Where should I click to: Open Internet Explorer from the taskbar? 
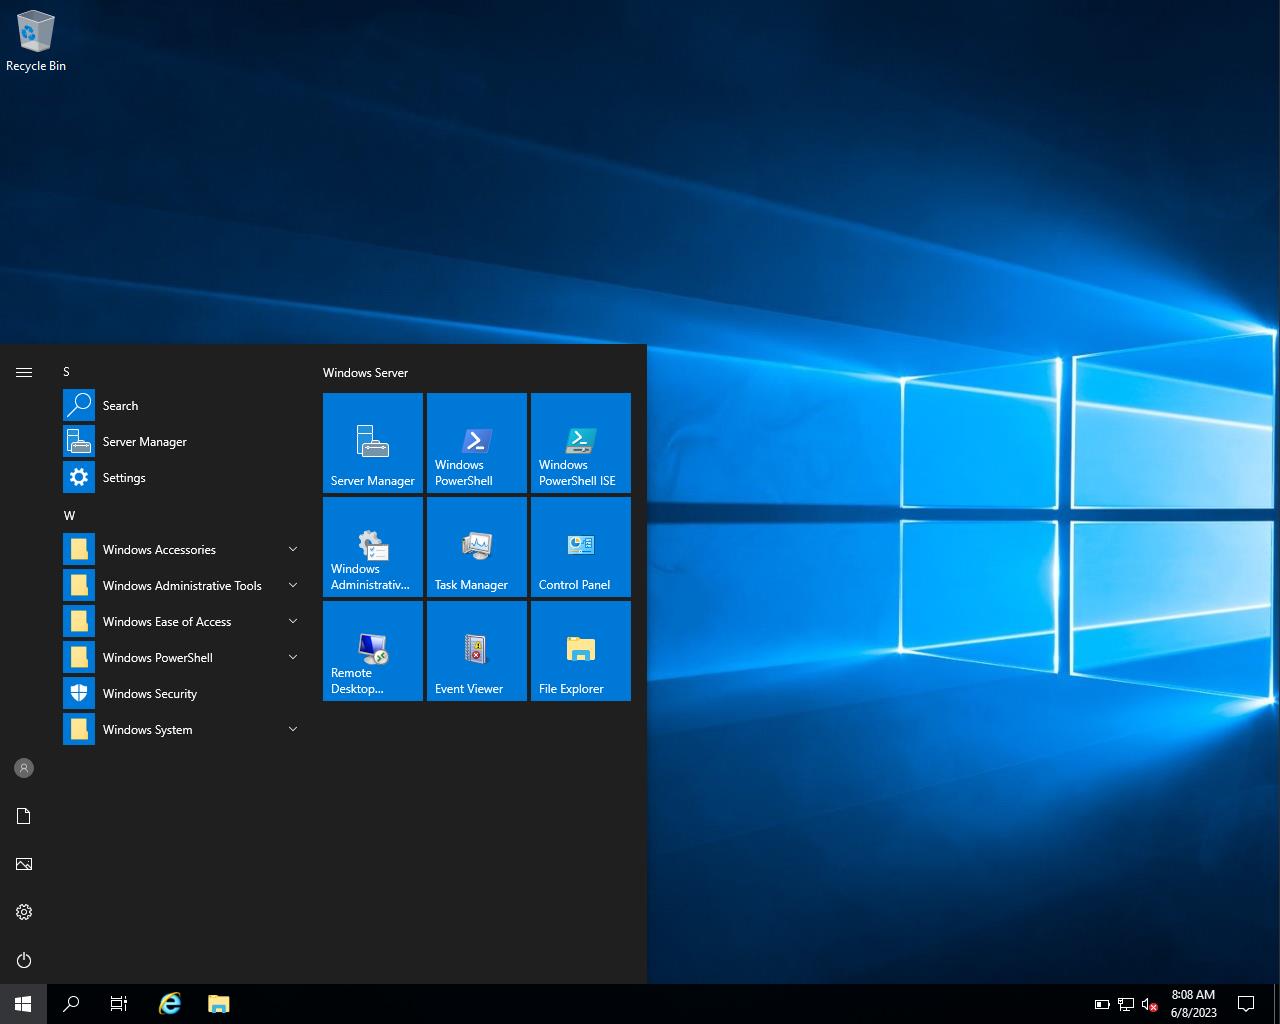[x=170, y=1004]
